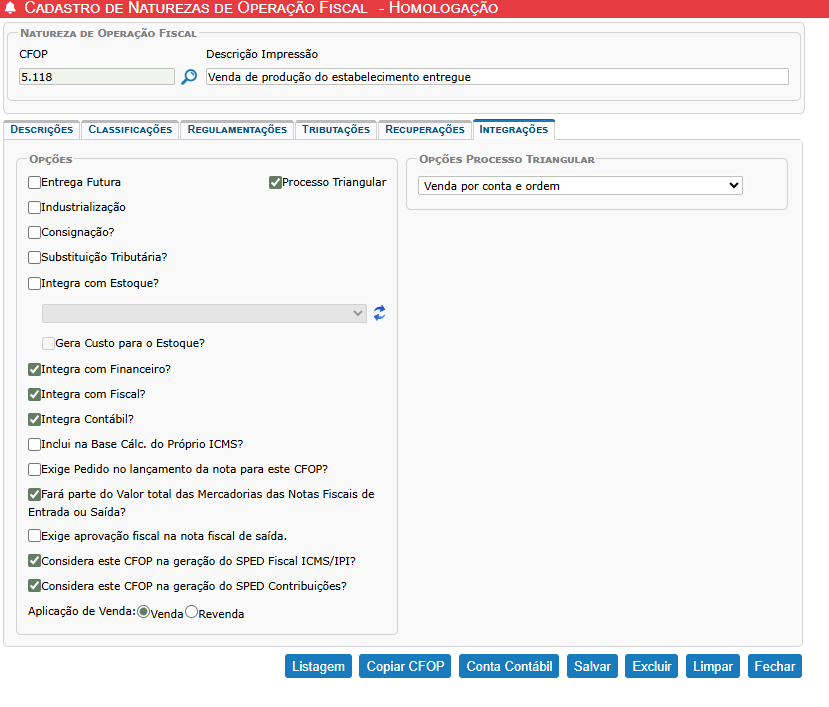Click the CFOP code input field
This screenshot has height=707, width=829.
[x=97, y=77]
